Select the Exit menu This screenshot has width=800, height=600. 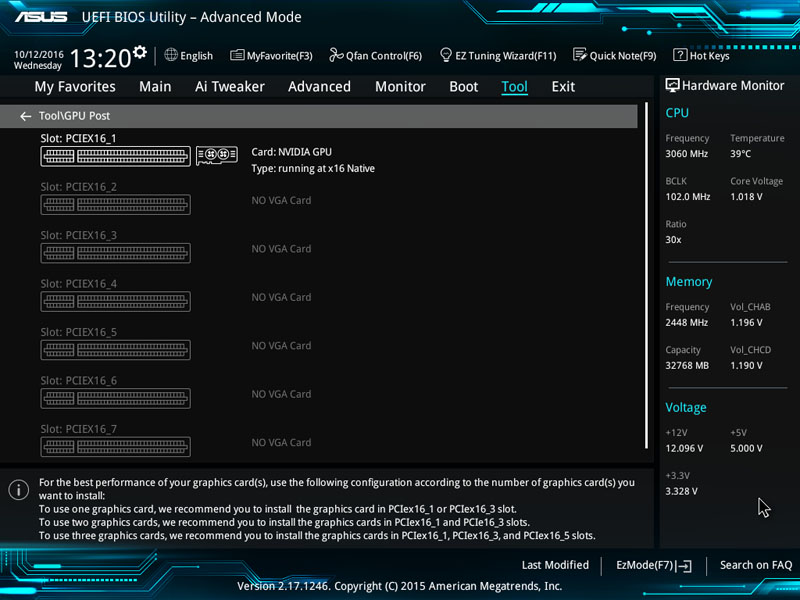(563, 87)
